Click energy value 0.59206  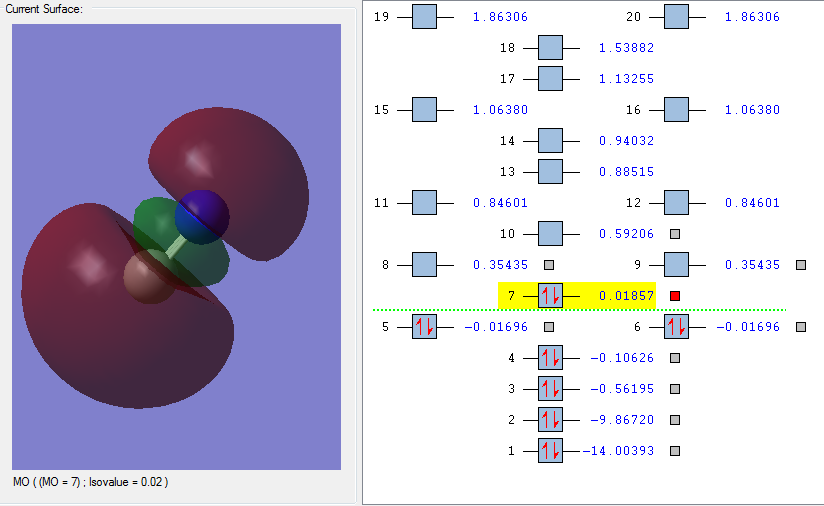pyautogui.click(x=626, y=234)
